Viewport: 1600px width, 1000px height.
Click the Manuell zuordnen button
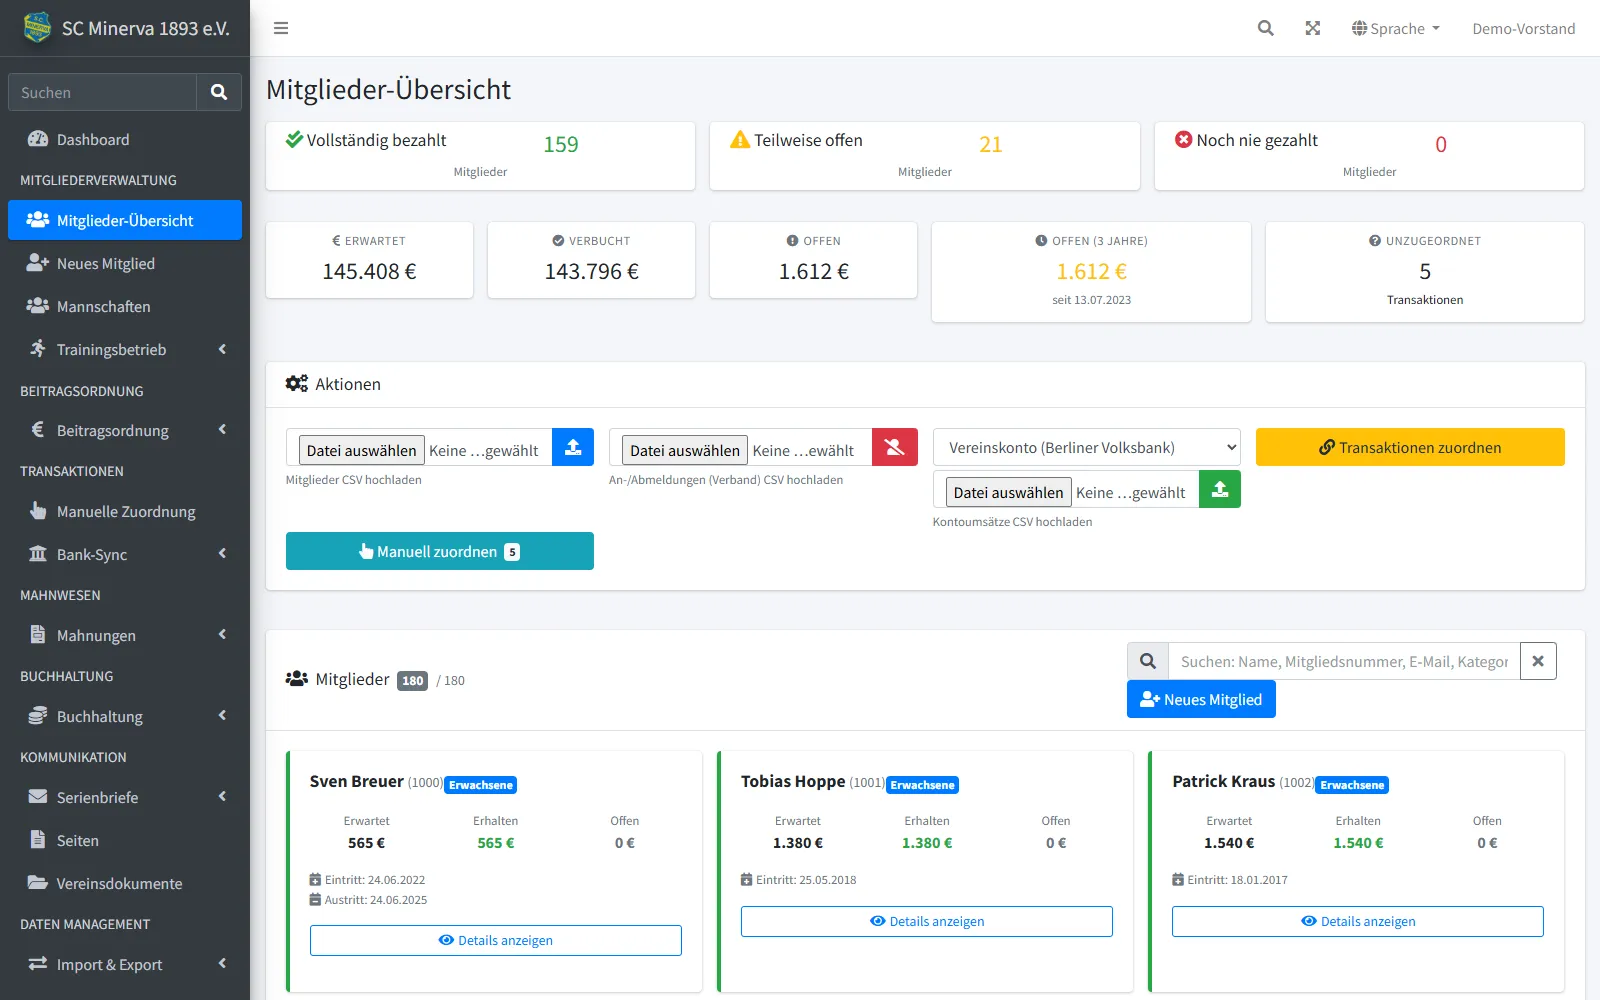(x=440, y=551)
